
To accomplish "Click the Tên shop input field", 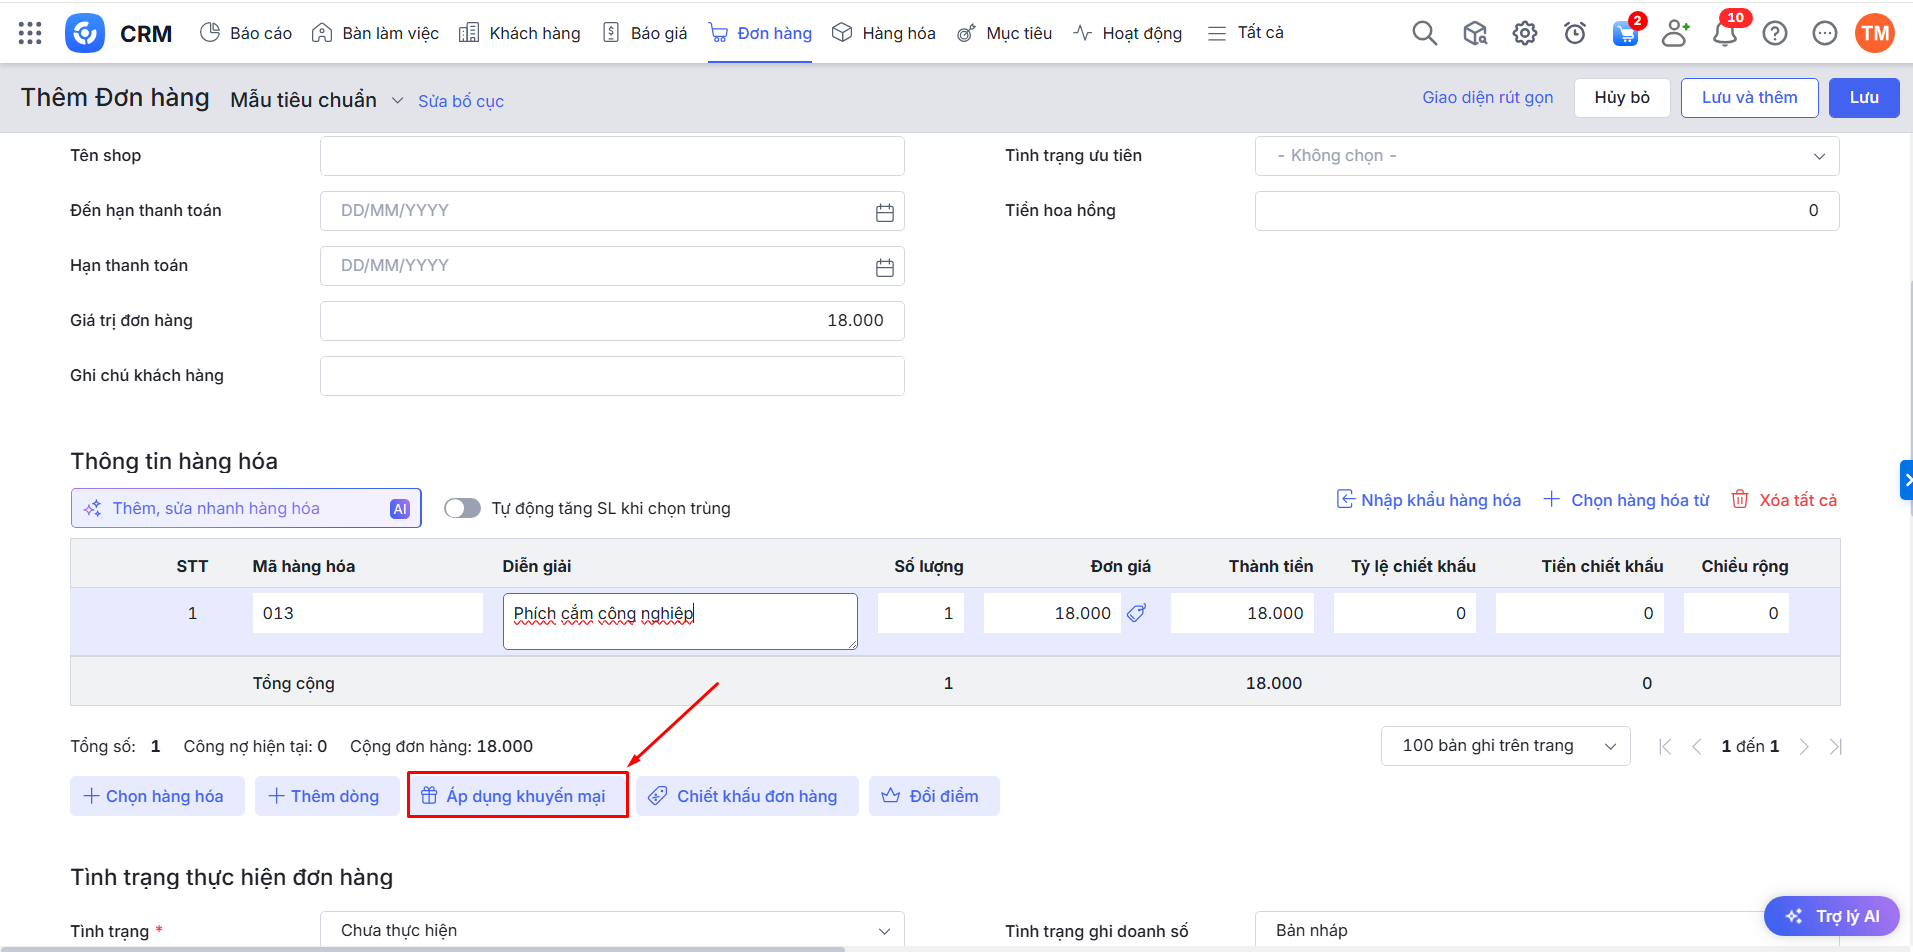I will click(x=611, y=156).
